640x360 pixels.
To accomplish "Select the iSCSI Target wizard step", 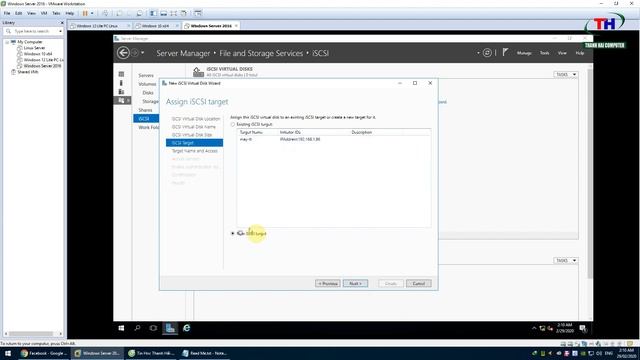I will pos(194,143).
